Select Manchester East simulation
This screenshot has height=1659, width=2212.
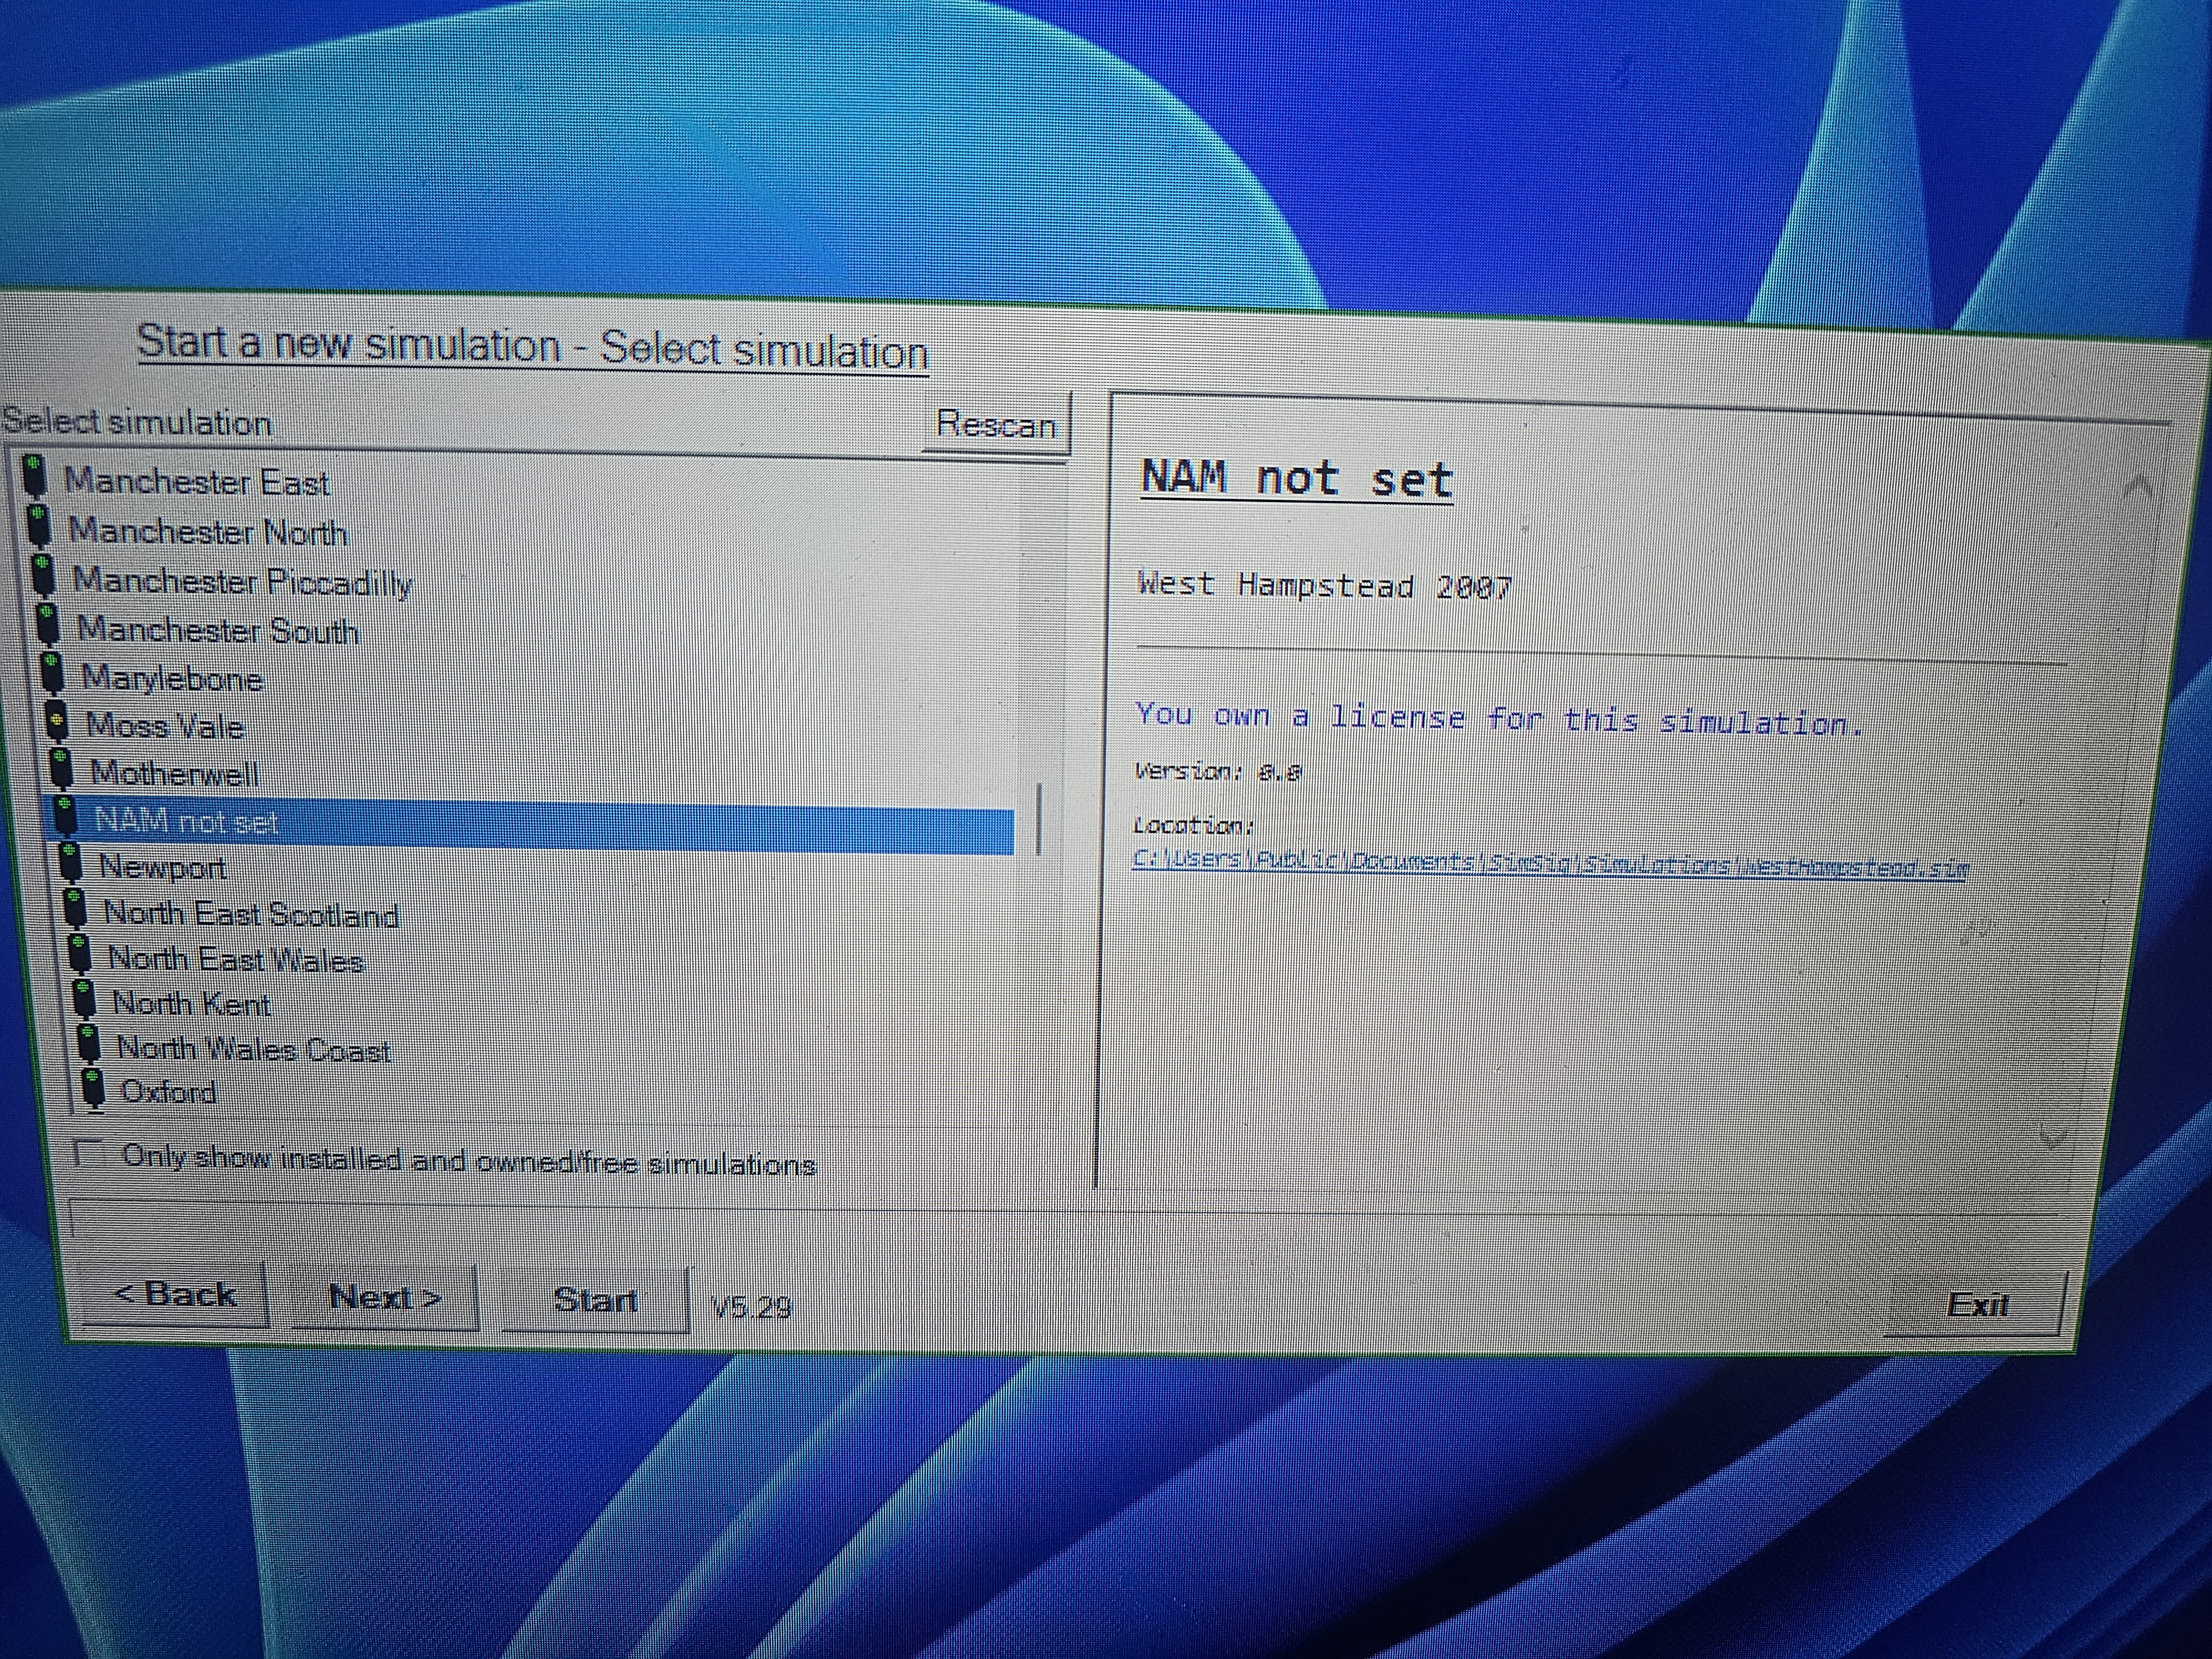[x=197, y=482]
